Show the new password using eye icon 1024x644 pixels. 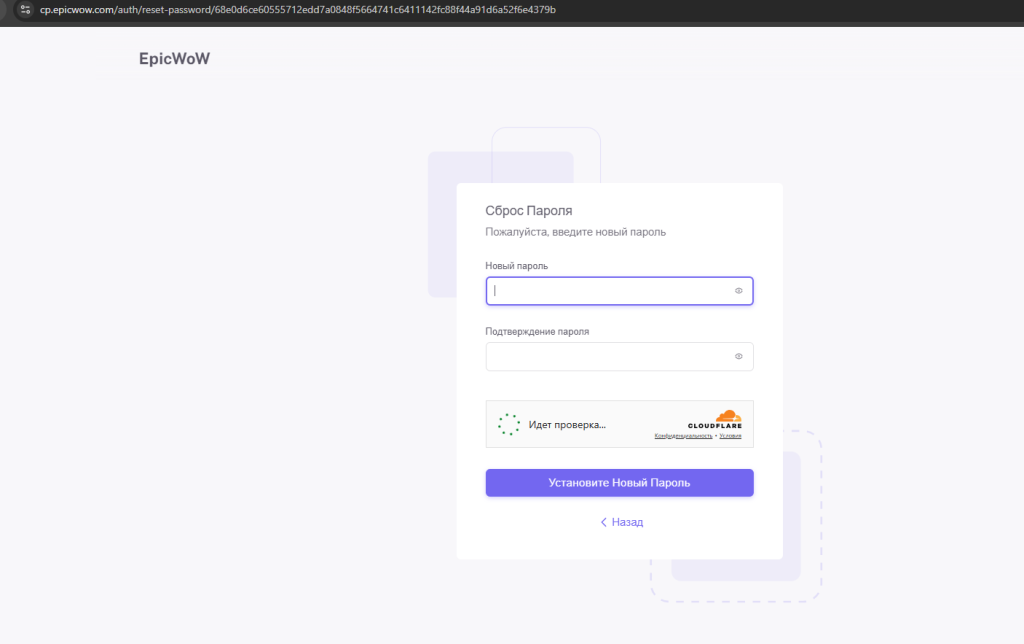739,291
